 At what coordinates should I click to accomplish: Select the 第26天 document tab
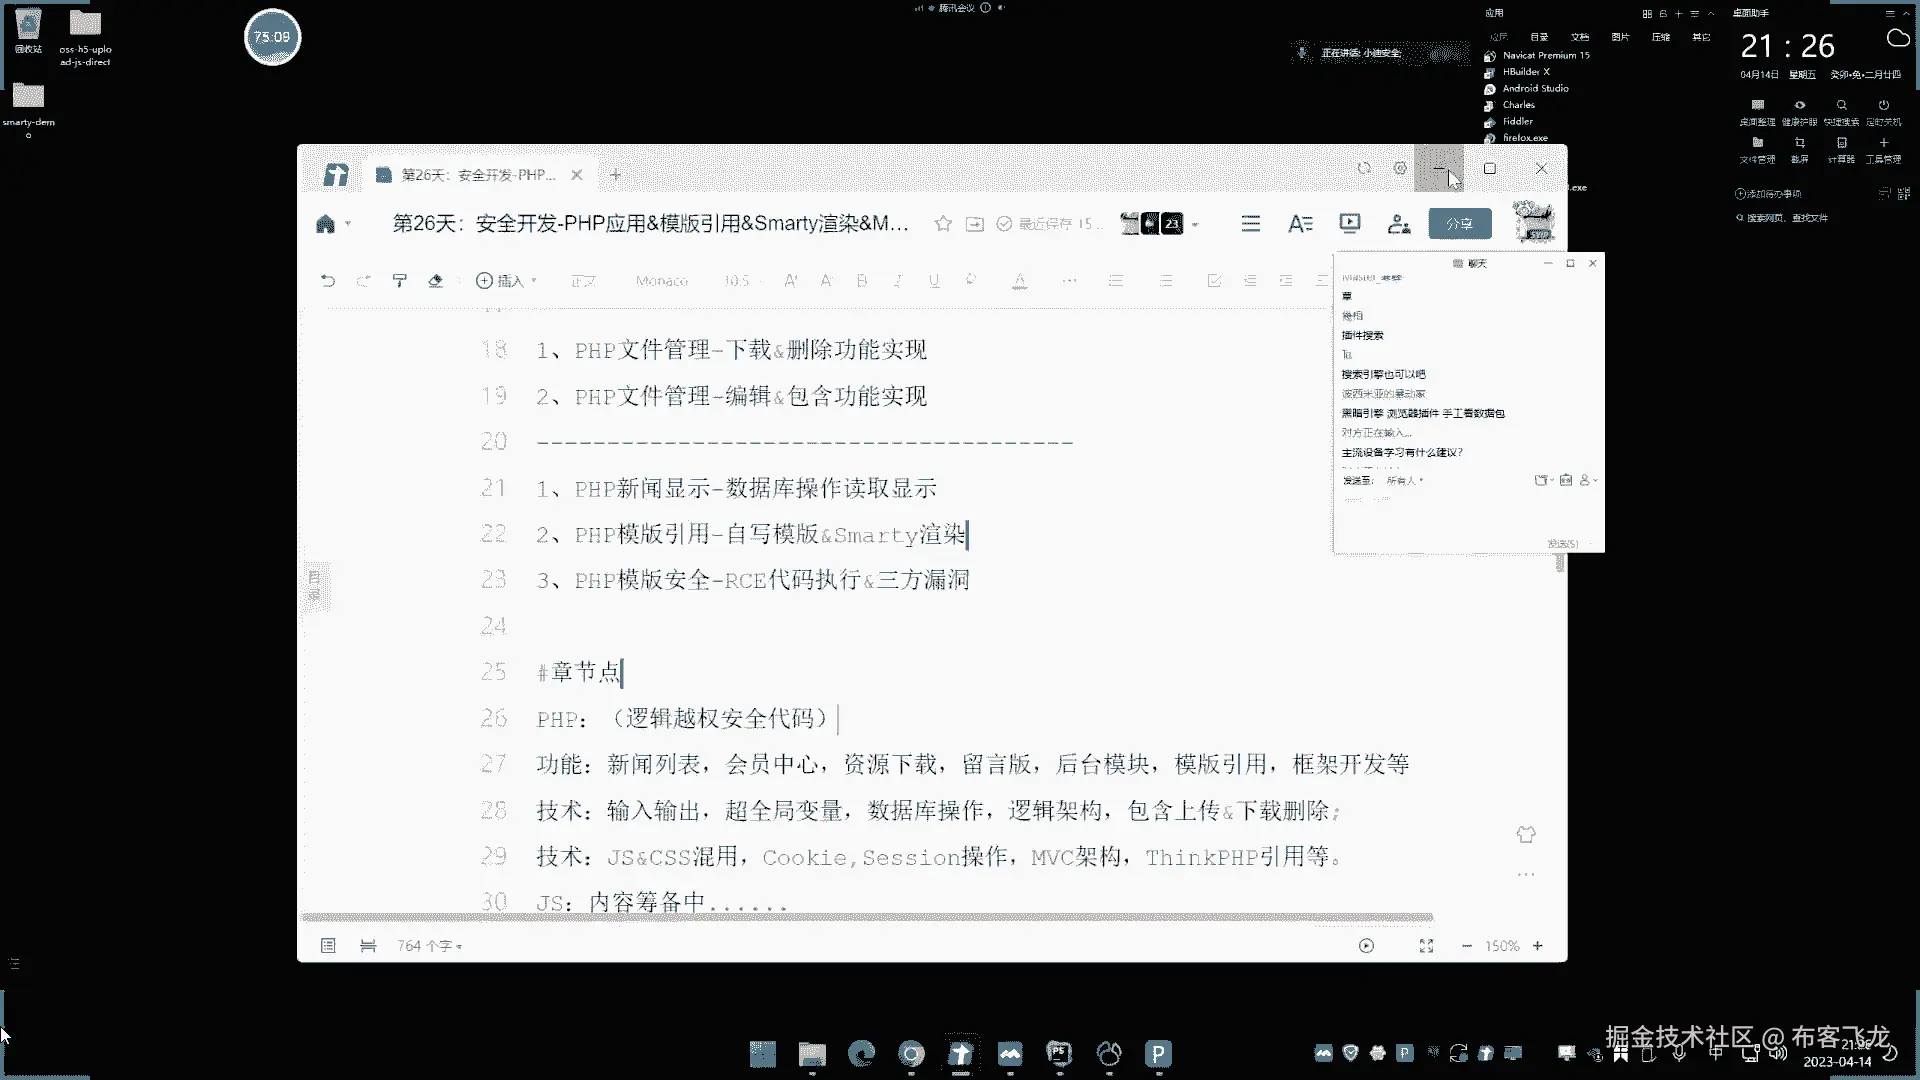(x=478, y=175)
